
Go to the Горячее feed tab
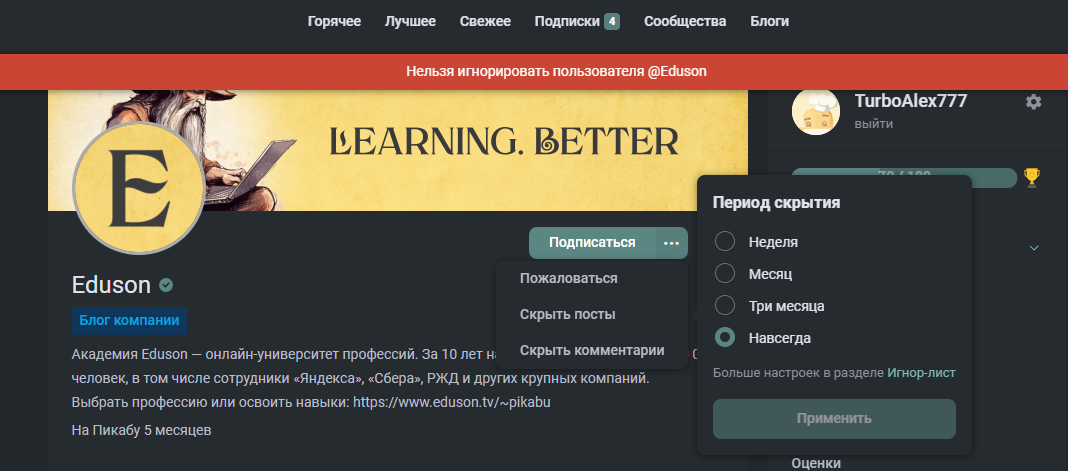[x=334, y=21]
